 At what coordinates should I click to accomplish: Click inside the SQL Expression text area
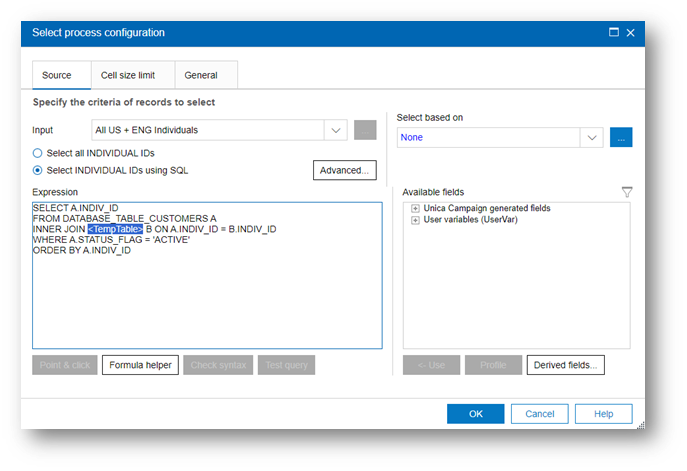[207, 276]
